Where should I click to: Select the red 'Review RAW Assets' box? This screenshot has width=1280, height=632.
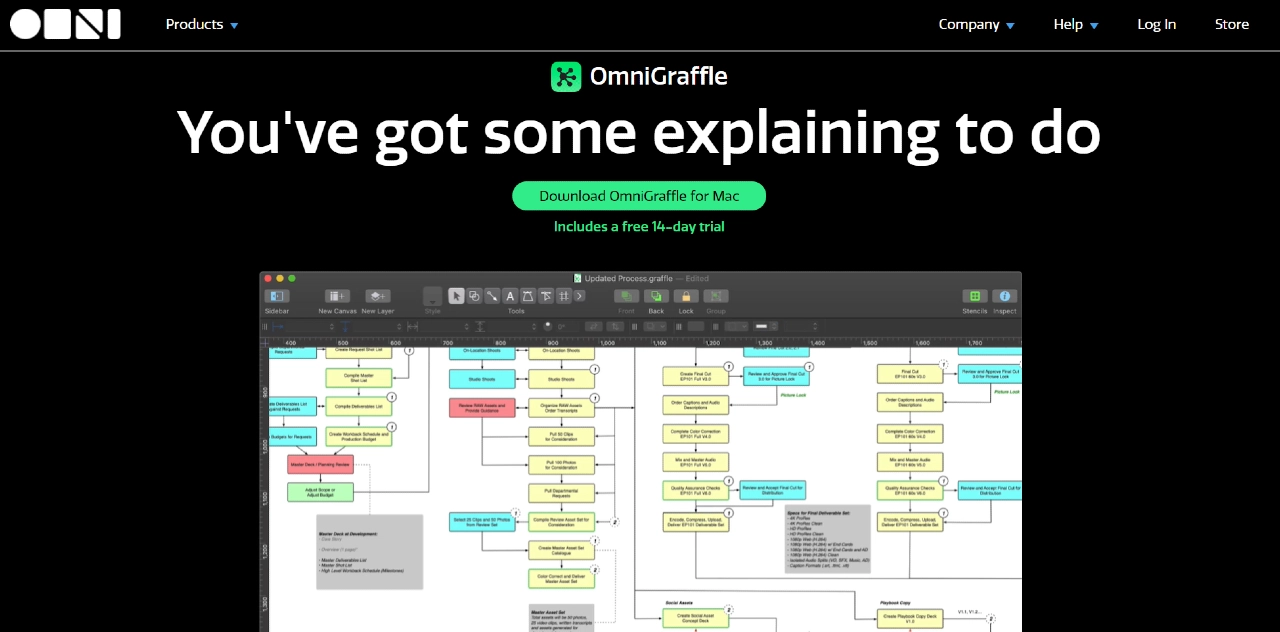[483, 408]
